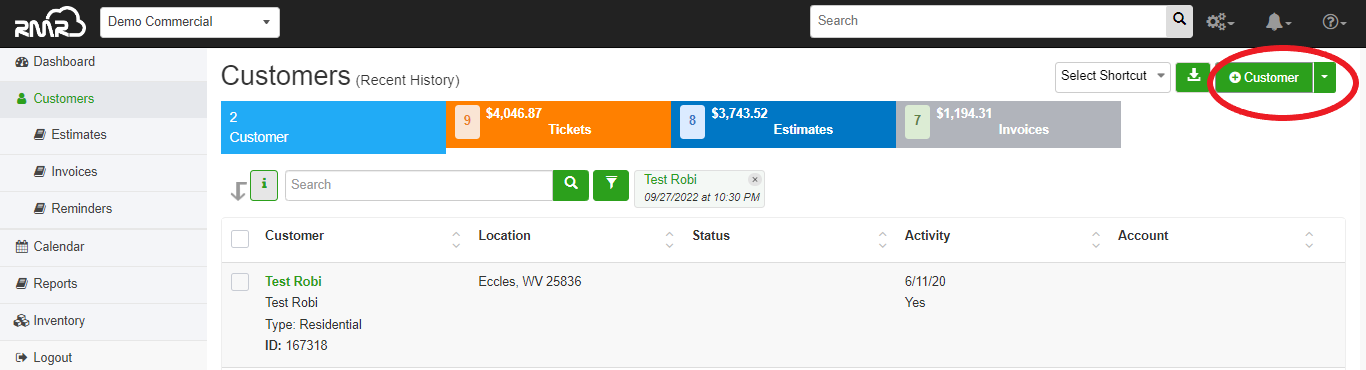Open the Test Robi customer link
1366x370 pixels.
[x=293, y=282]
